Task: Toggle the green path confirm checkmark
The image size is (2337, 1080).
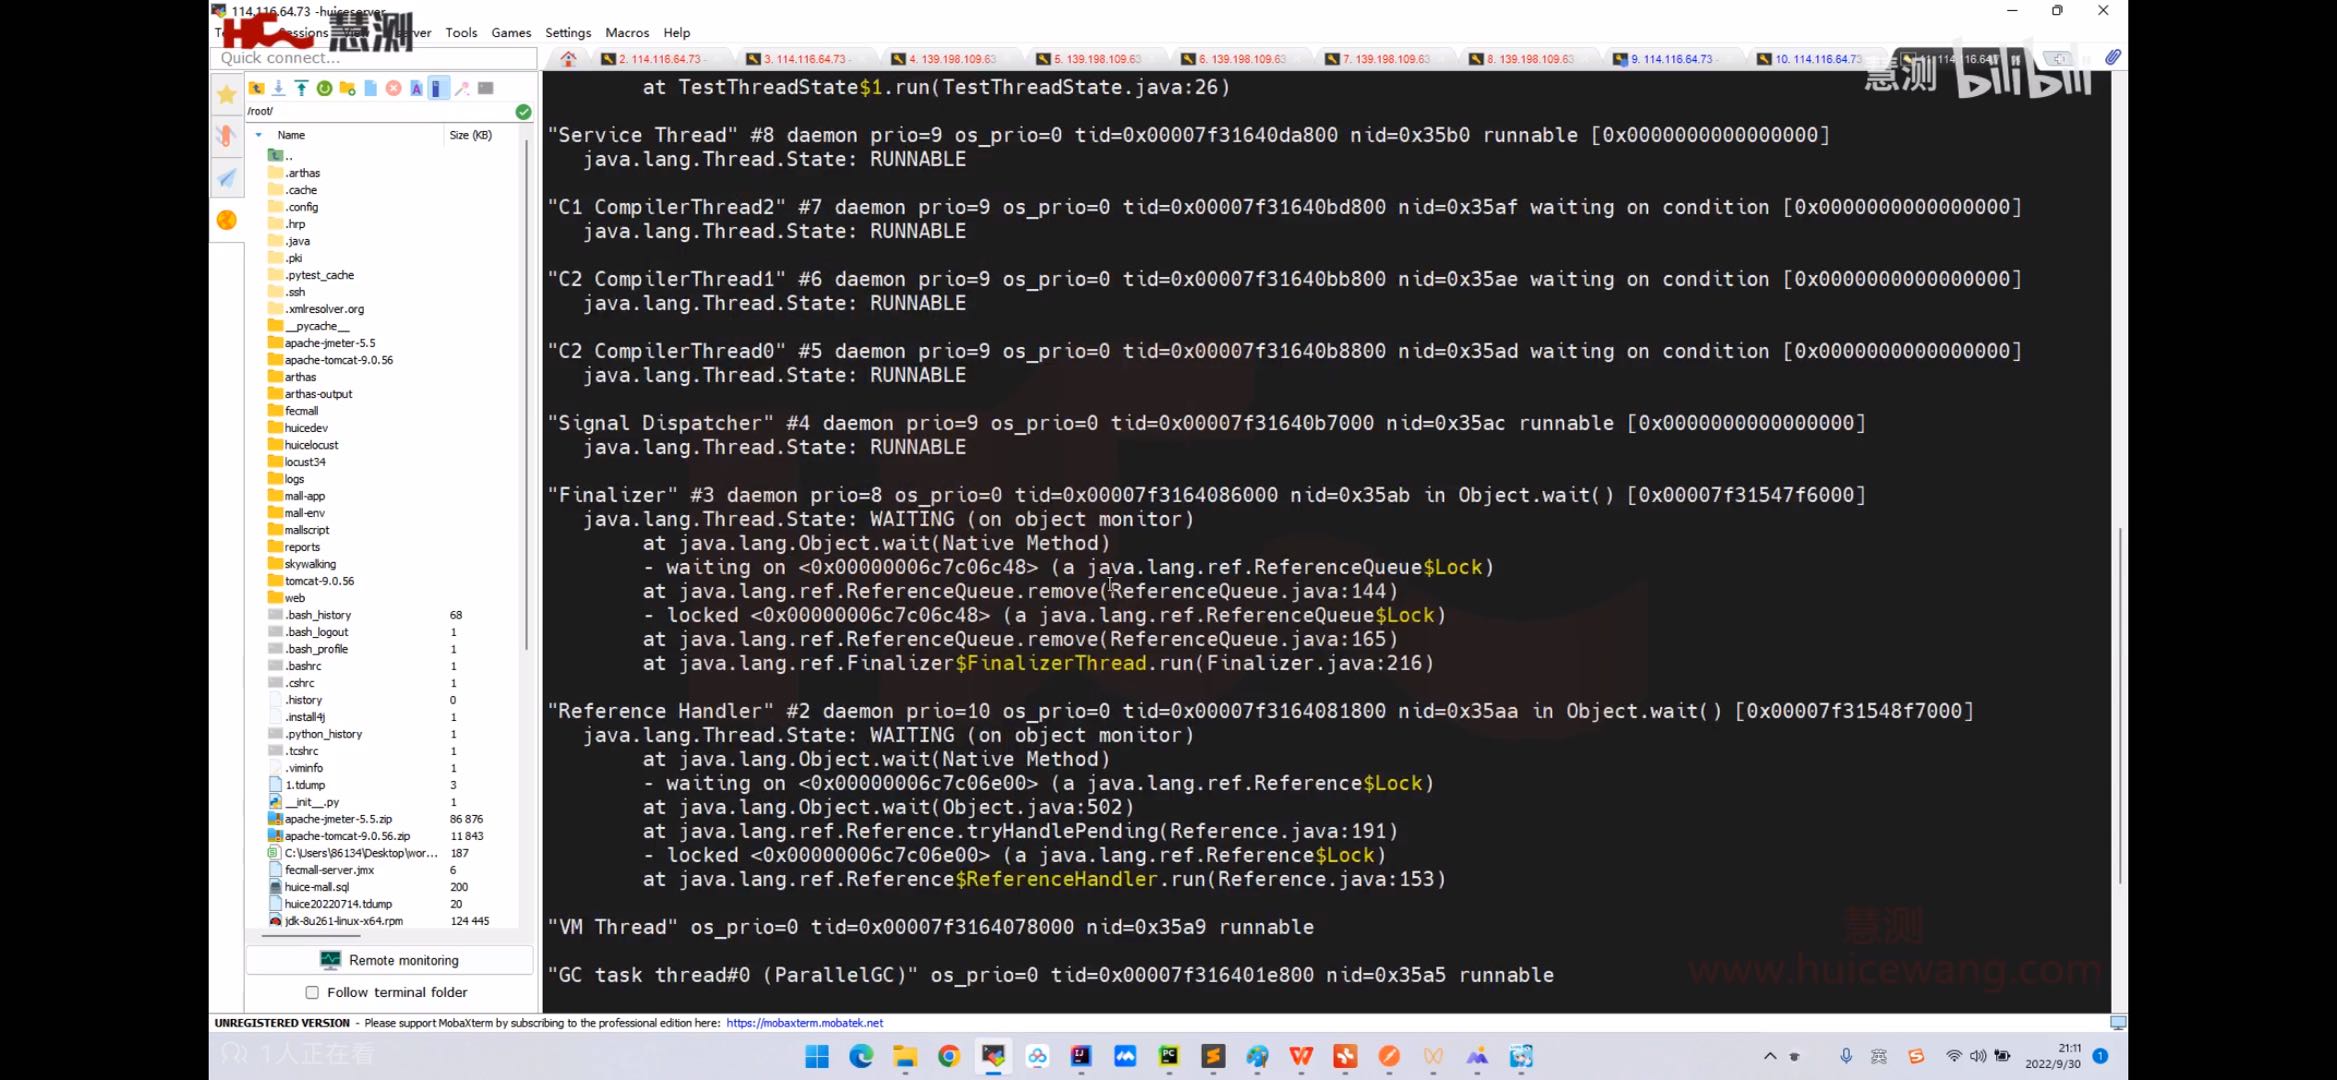Action: (523, 111)
